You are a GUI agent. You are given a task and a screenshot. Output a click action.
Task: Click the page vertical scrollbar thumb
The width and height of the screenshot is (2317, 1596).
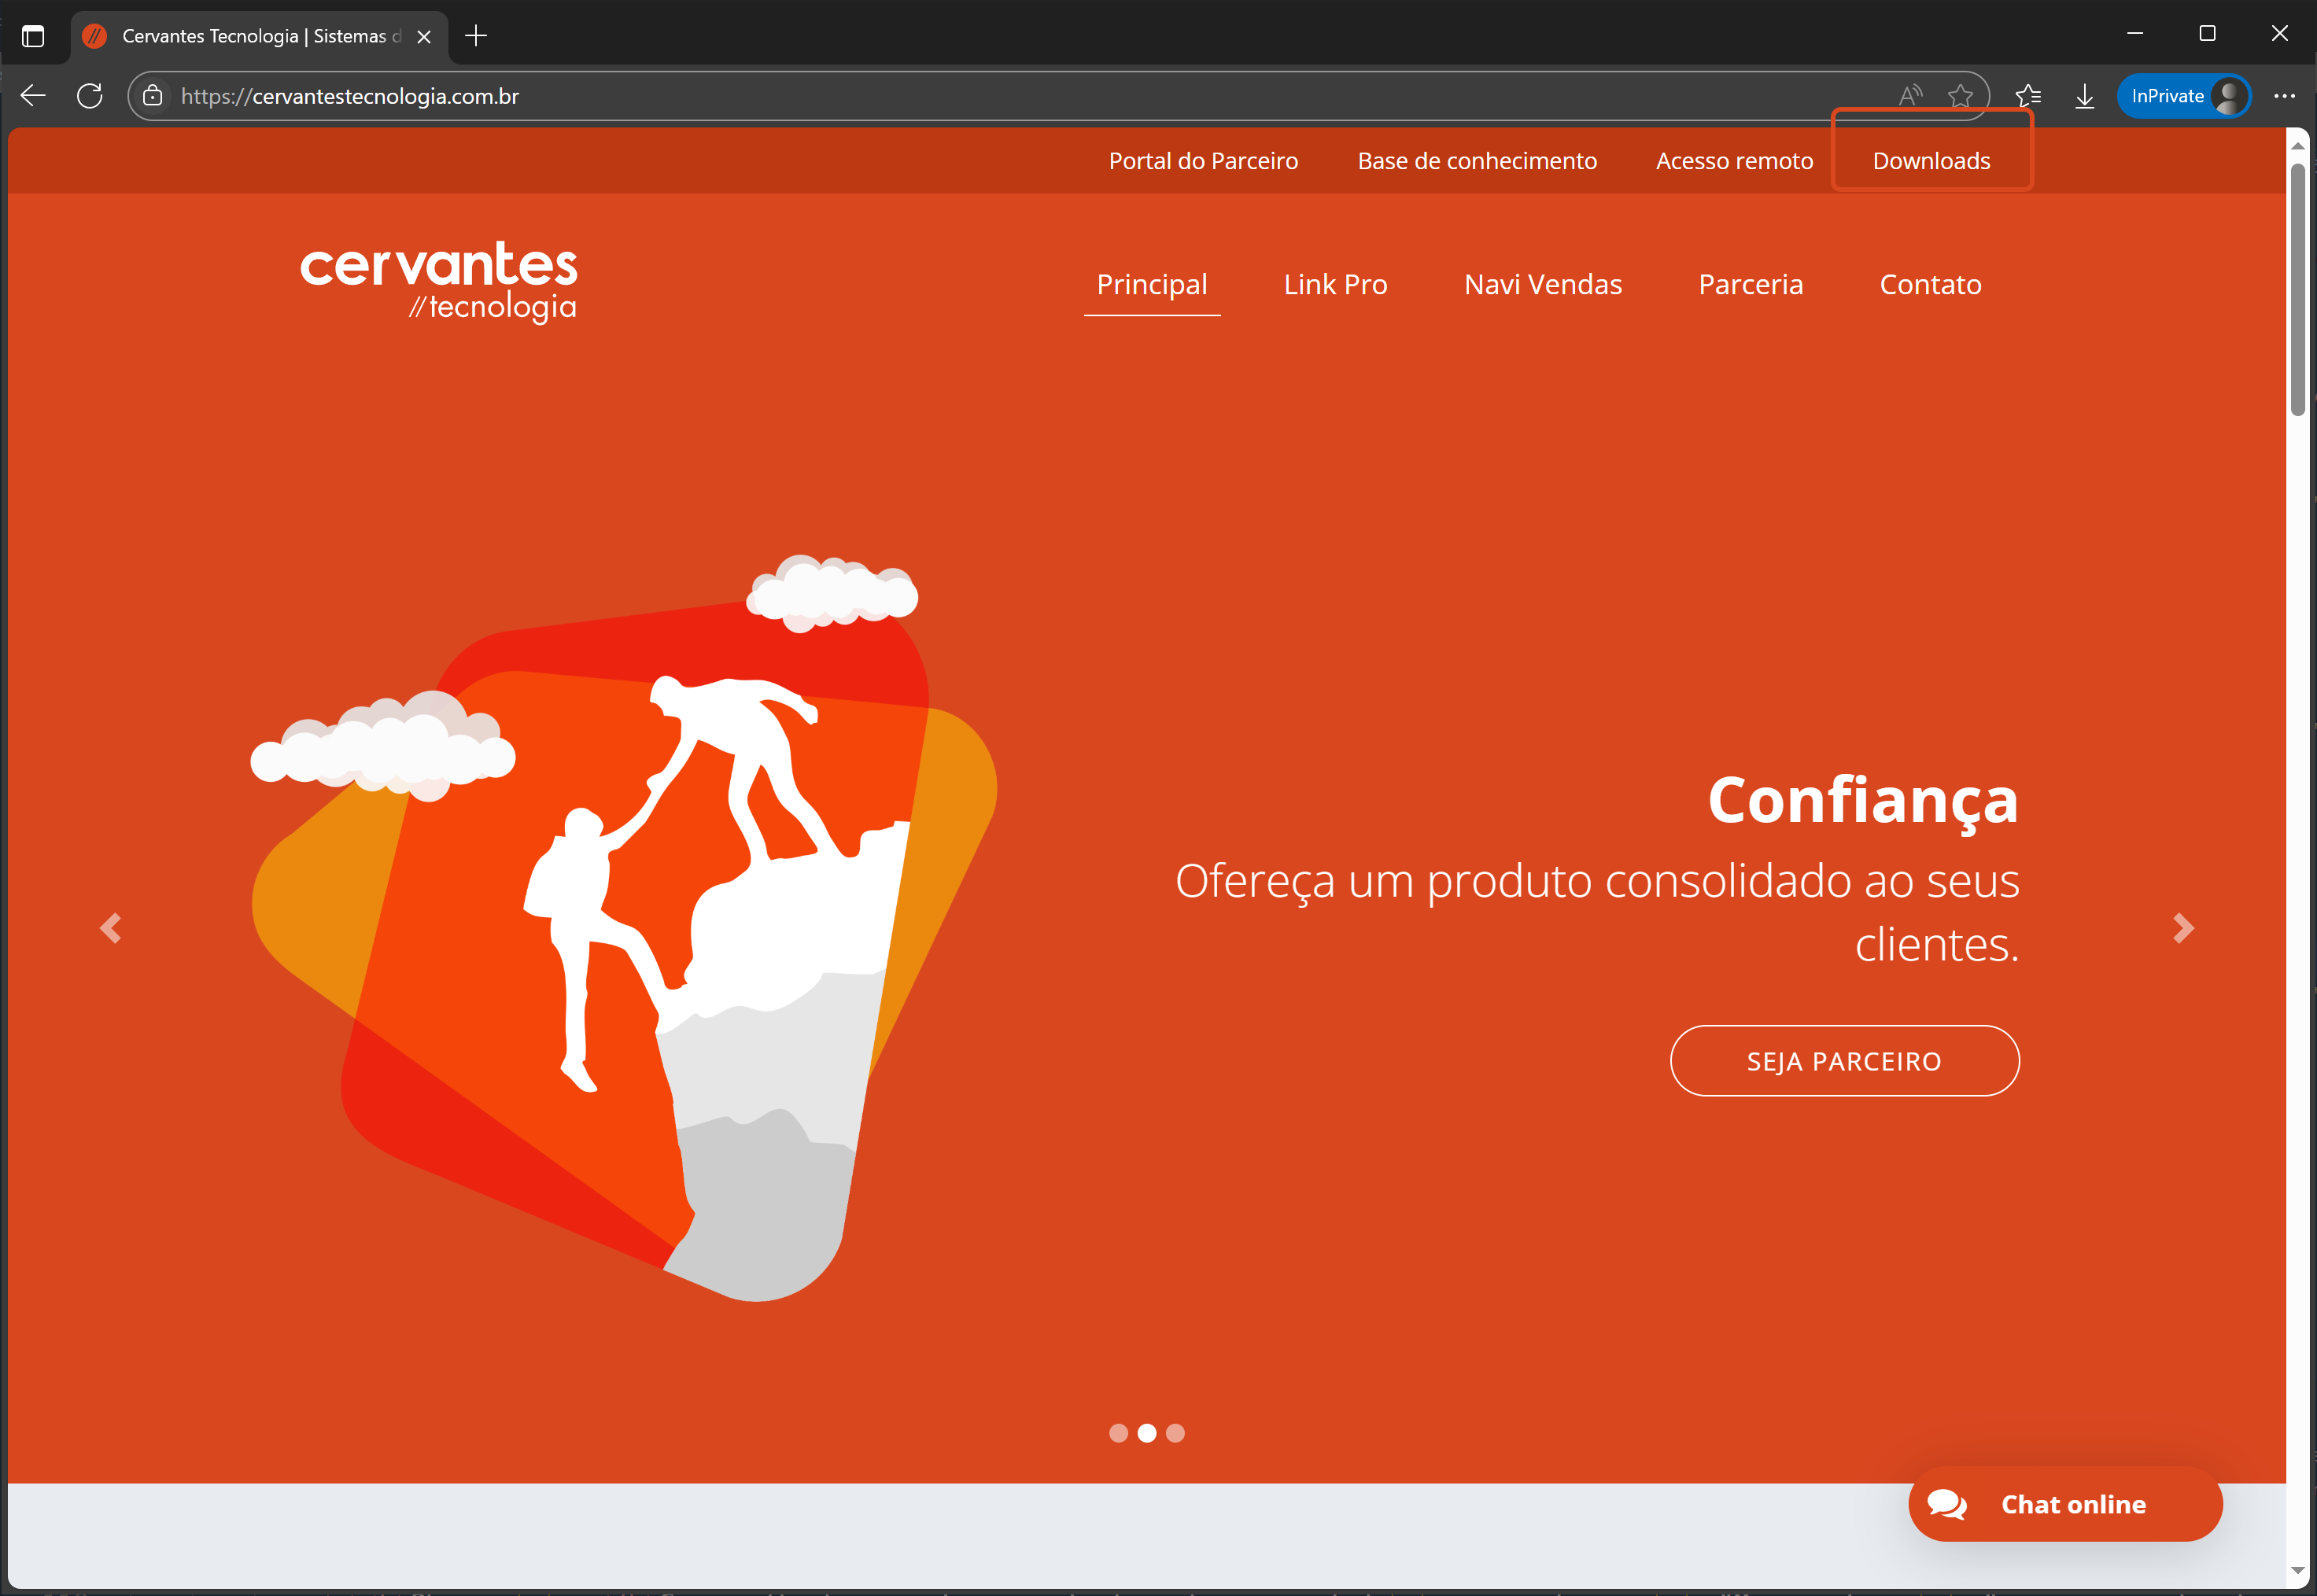click(2297, 290)
